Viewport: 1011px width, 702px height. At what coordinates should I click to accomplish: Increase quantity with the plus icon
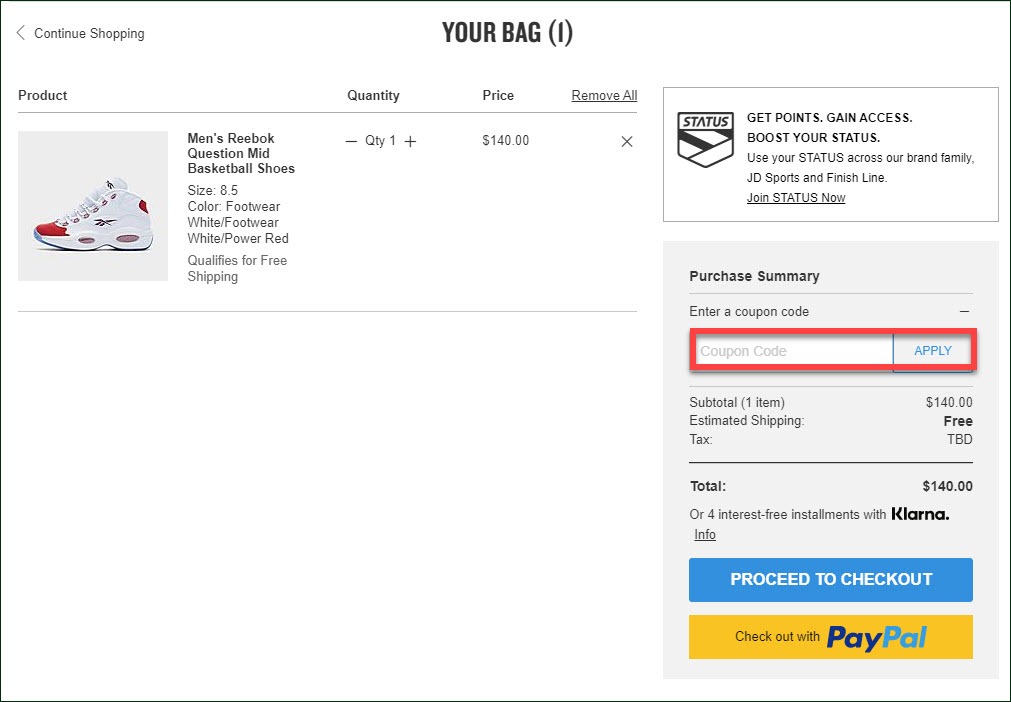pyautogui.click(x=410, y=141)
